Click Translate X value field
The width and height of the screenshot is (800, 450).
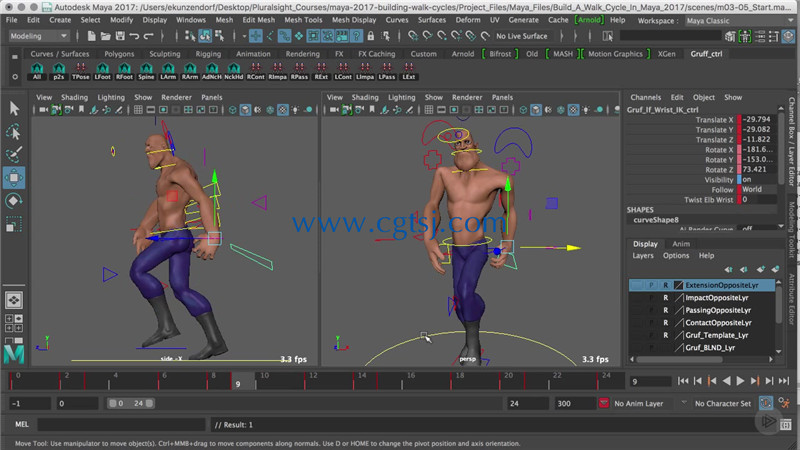[757, 119]
